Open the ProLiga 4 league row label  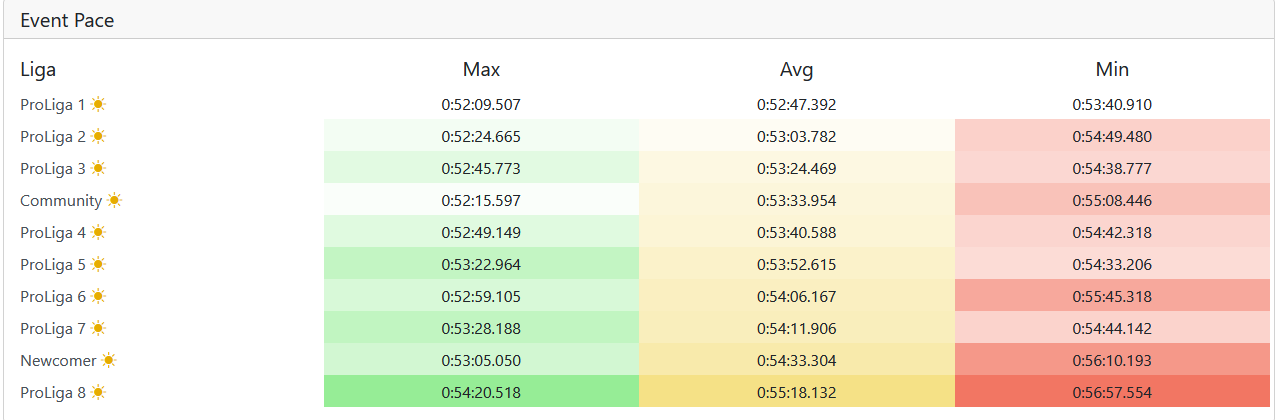pos(53,232)
